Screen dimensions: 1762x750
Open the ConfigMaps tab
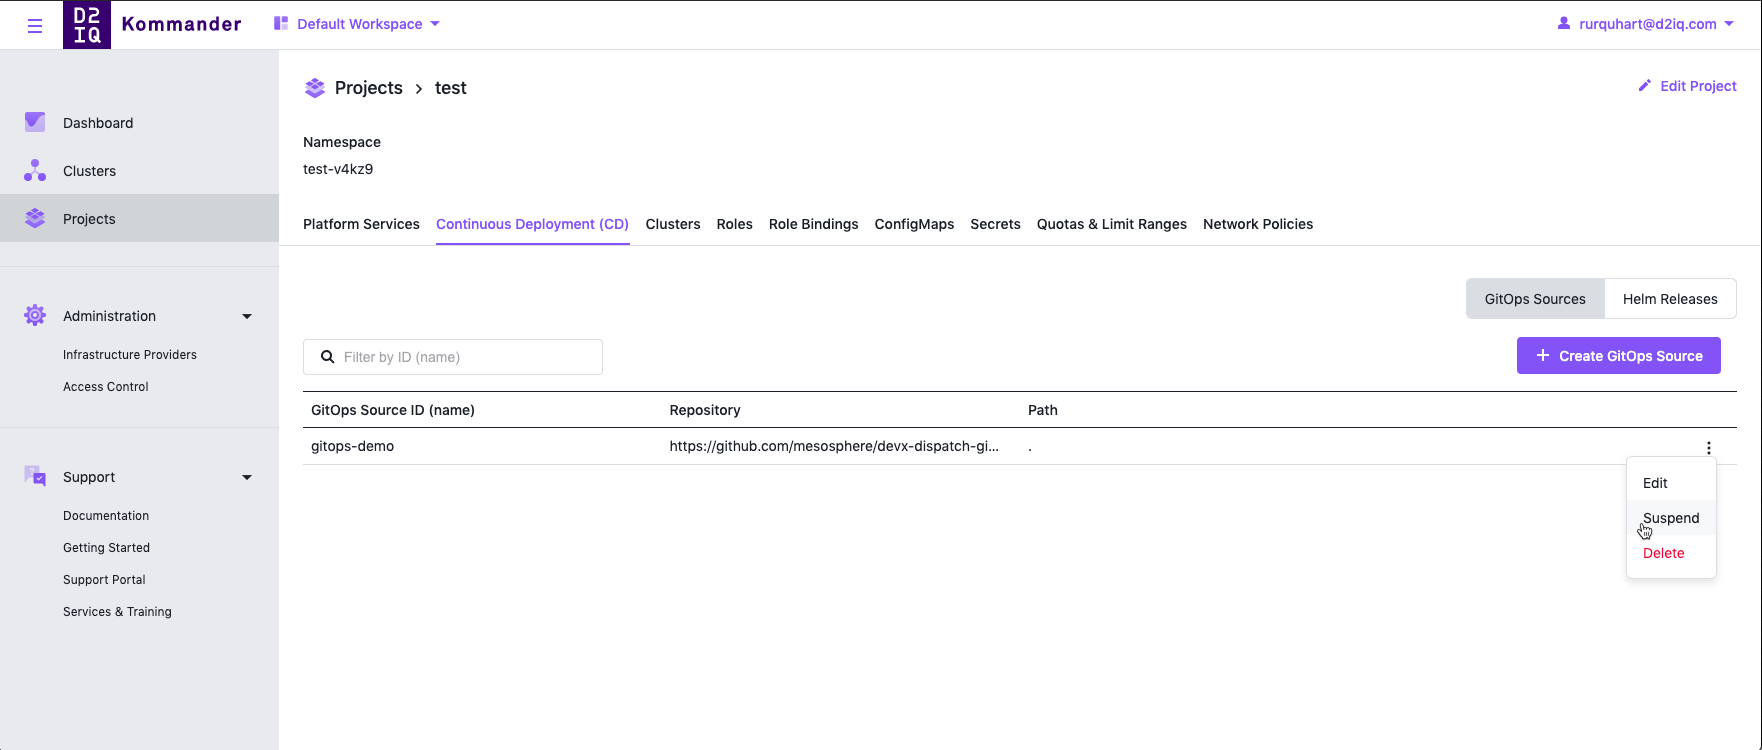click(914, 224)
